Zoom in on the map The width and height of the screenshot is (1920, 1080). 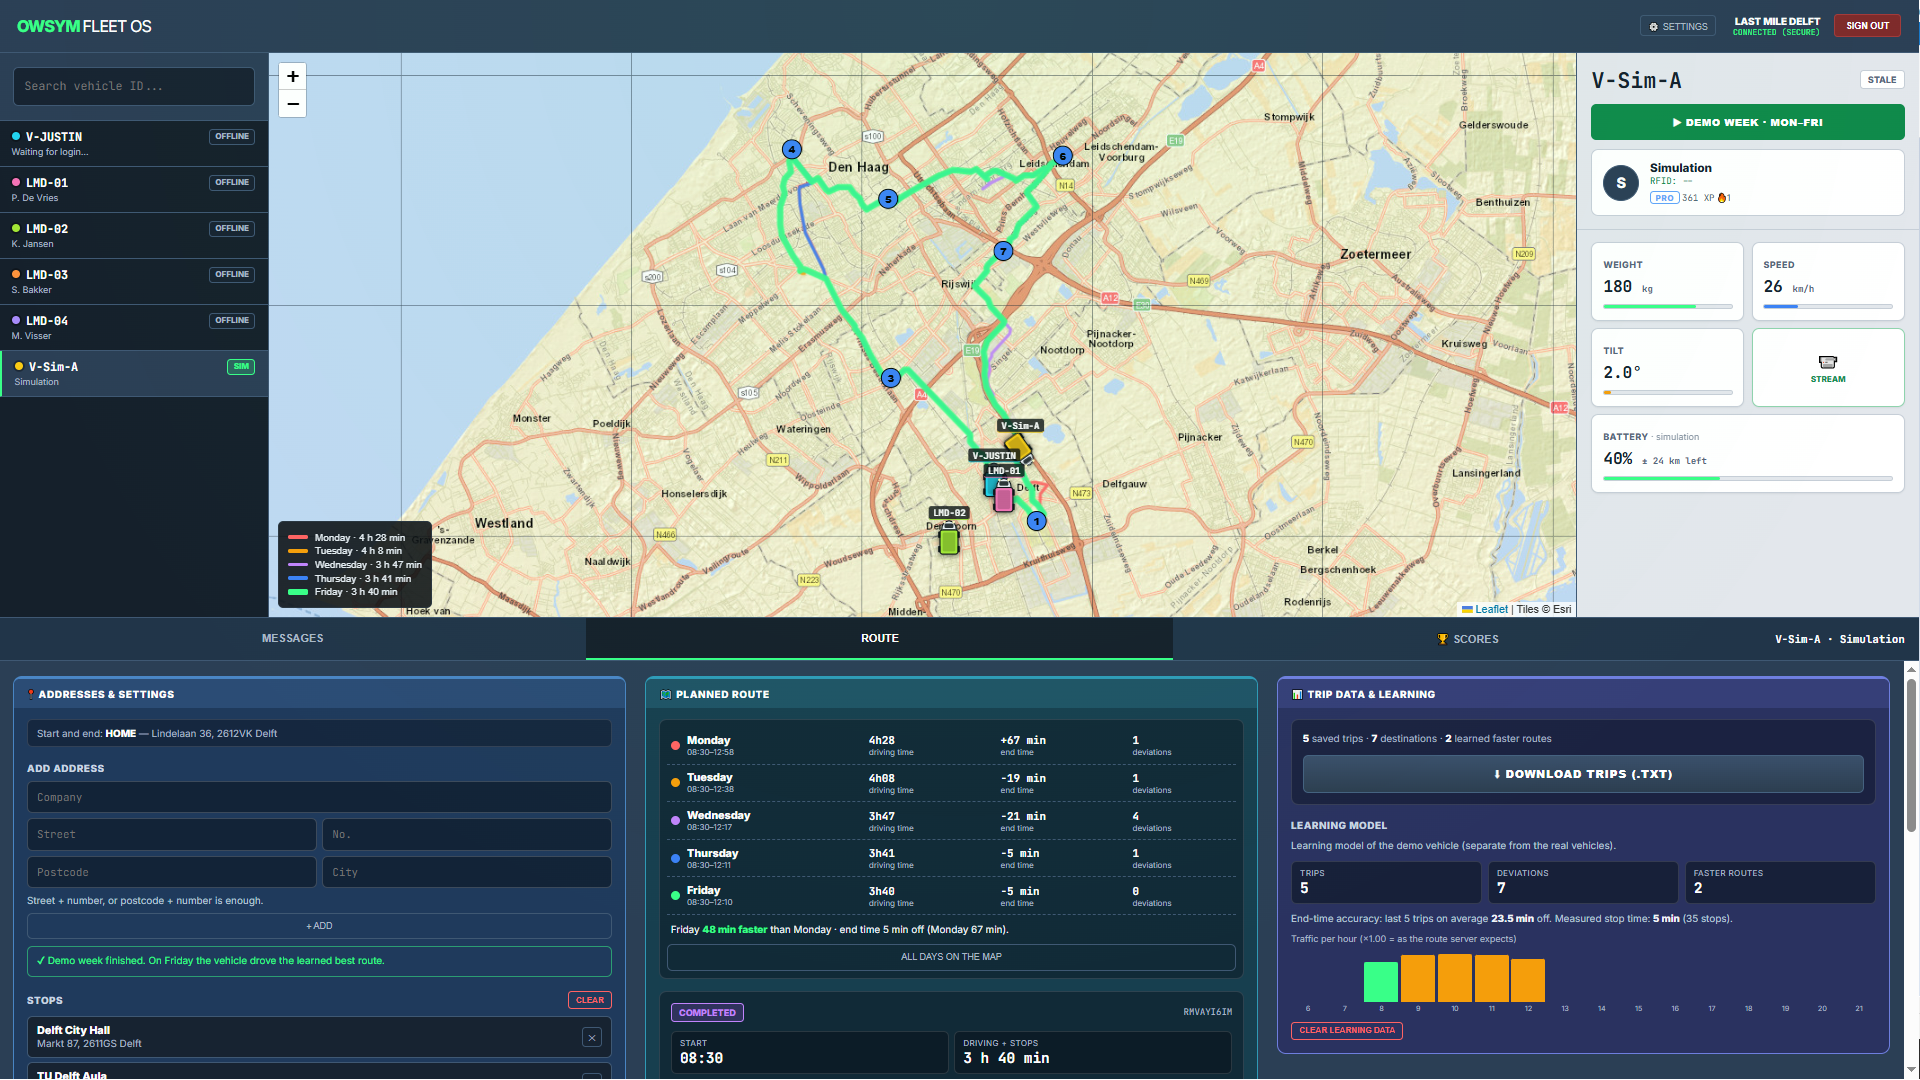292,76
